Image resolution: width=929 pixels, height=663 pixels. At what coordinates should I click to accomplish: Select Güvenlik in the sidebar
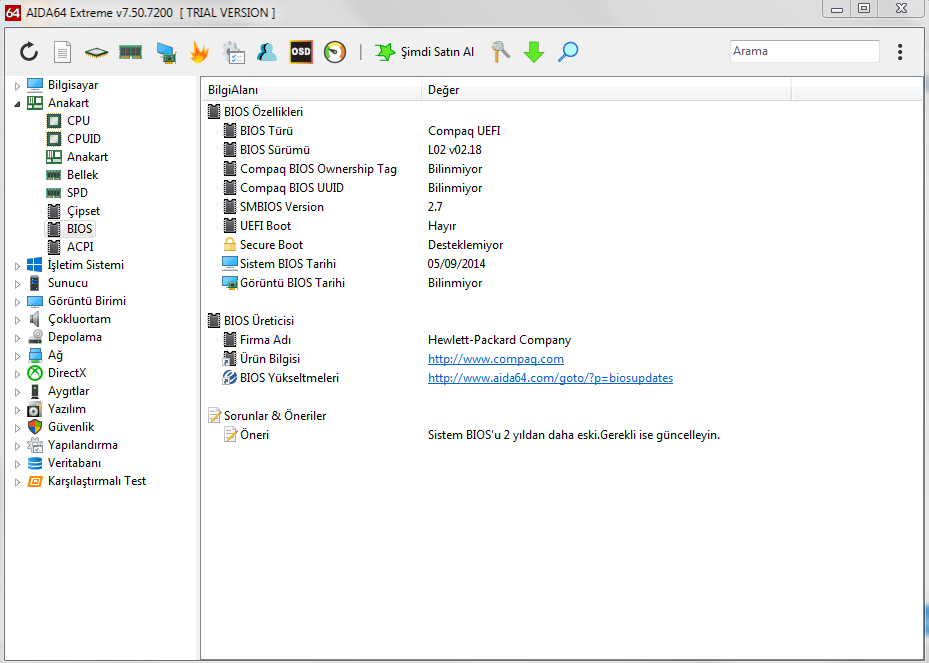[71, 427]
